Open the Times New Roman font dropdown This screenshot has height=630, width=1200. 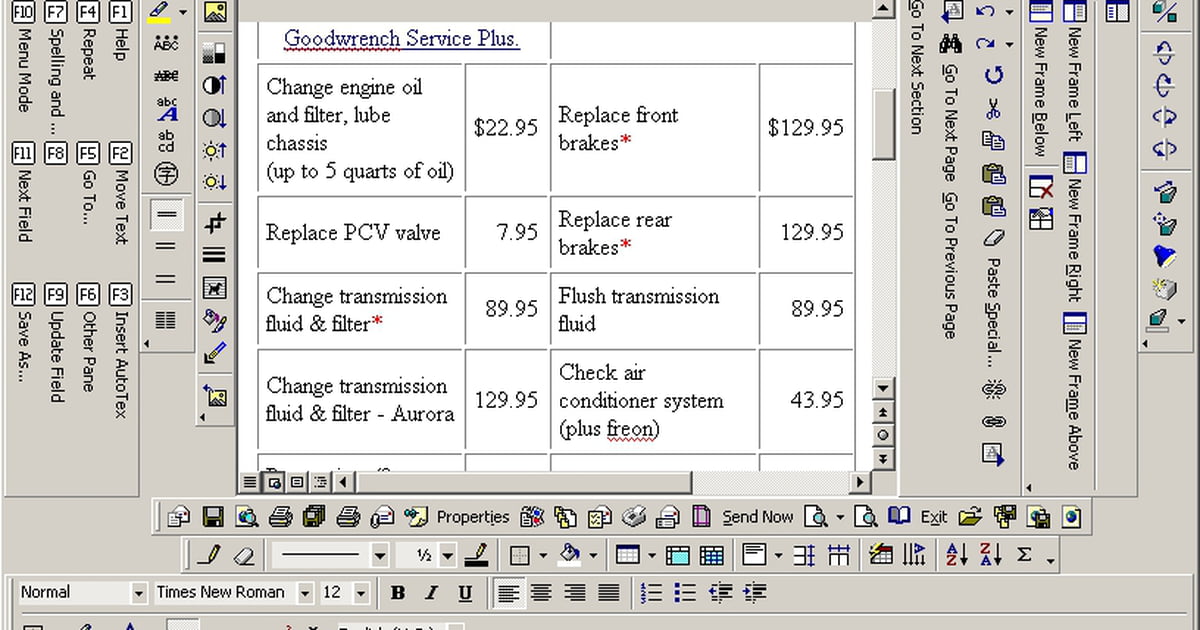(305, 593)
